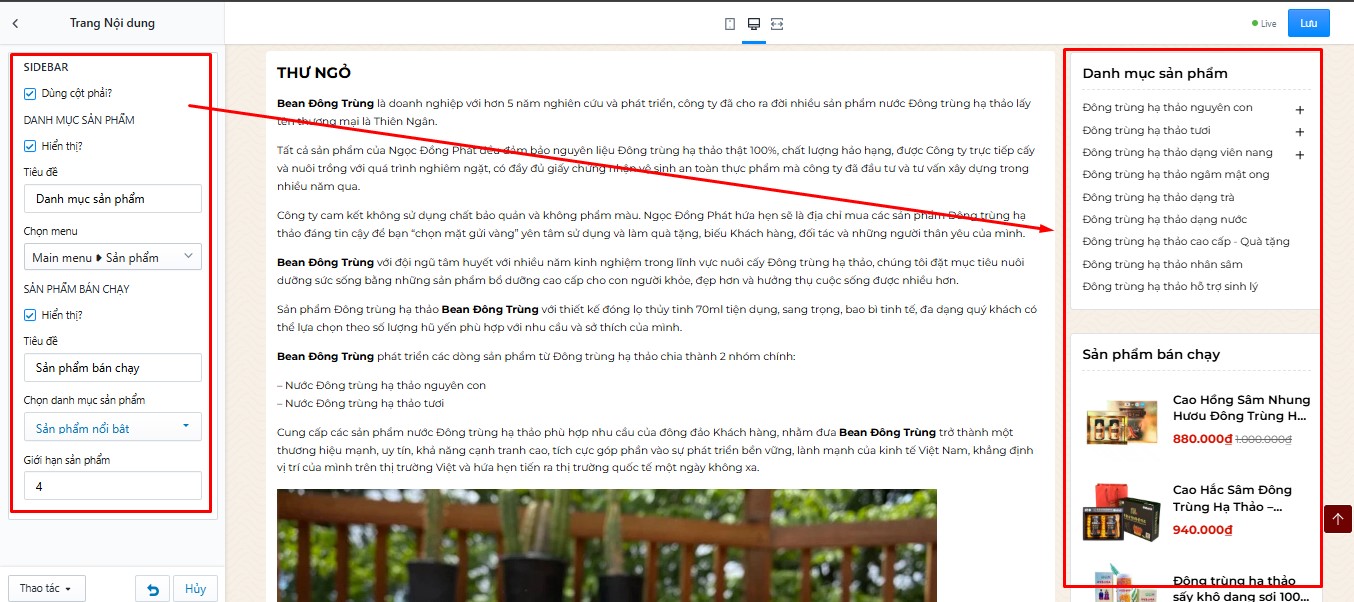The width and height of the screenshot is (1354, 602).
Task: Click the 940.000₫ price
Action: 1202,530
